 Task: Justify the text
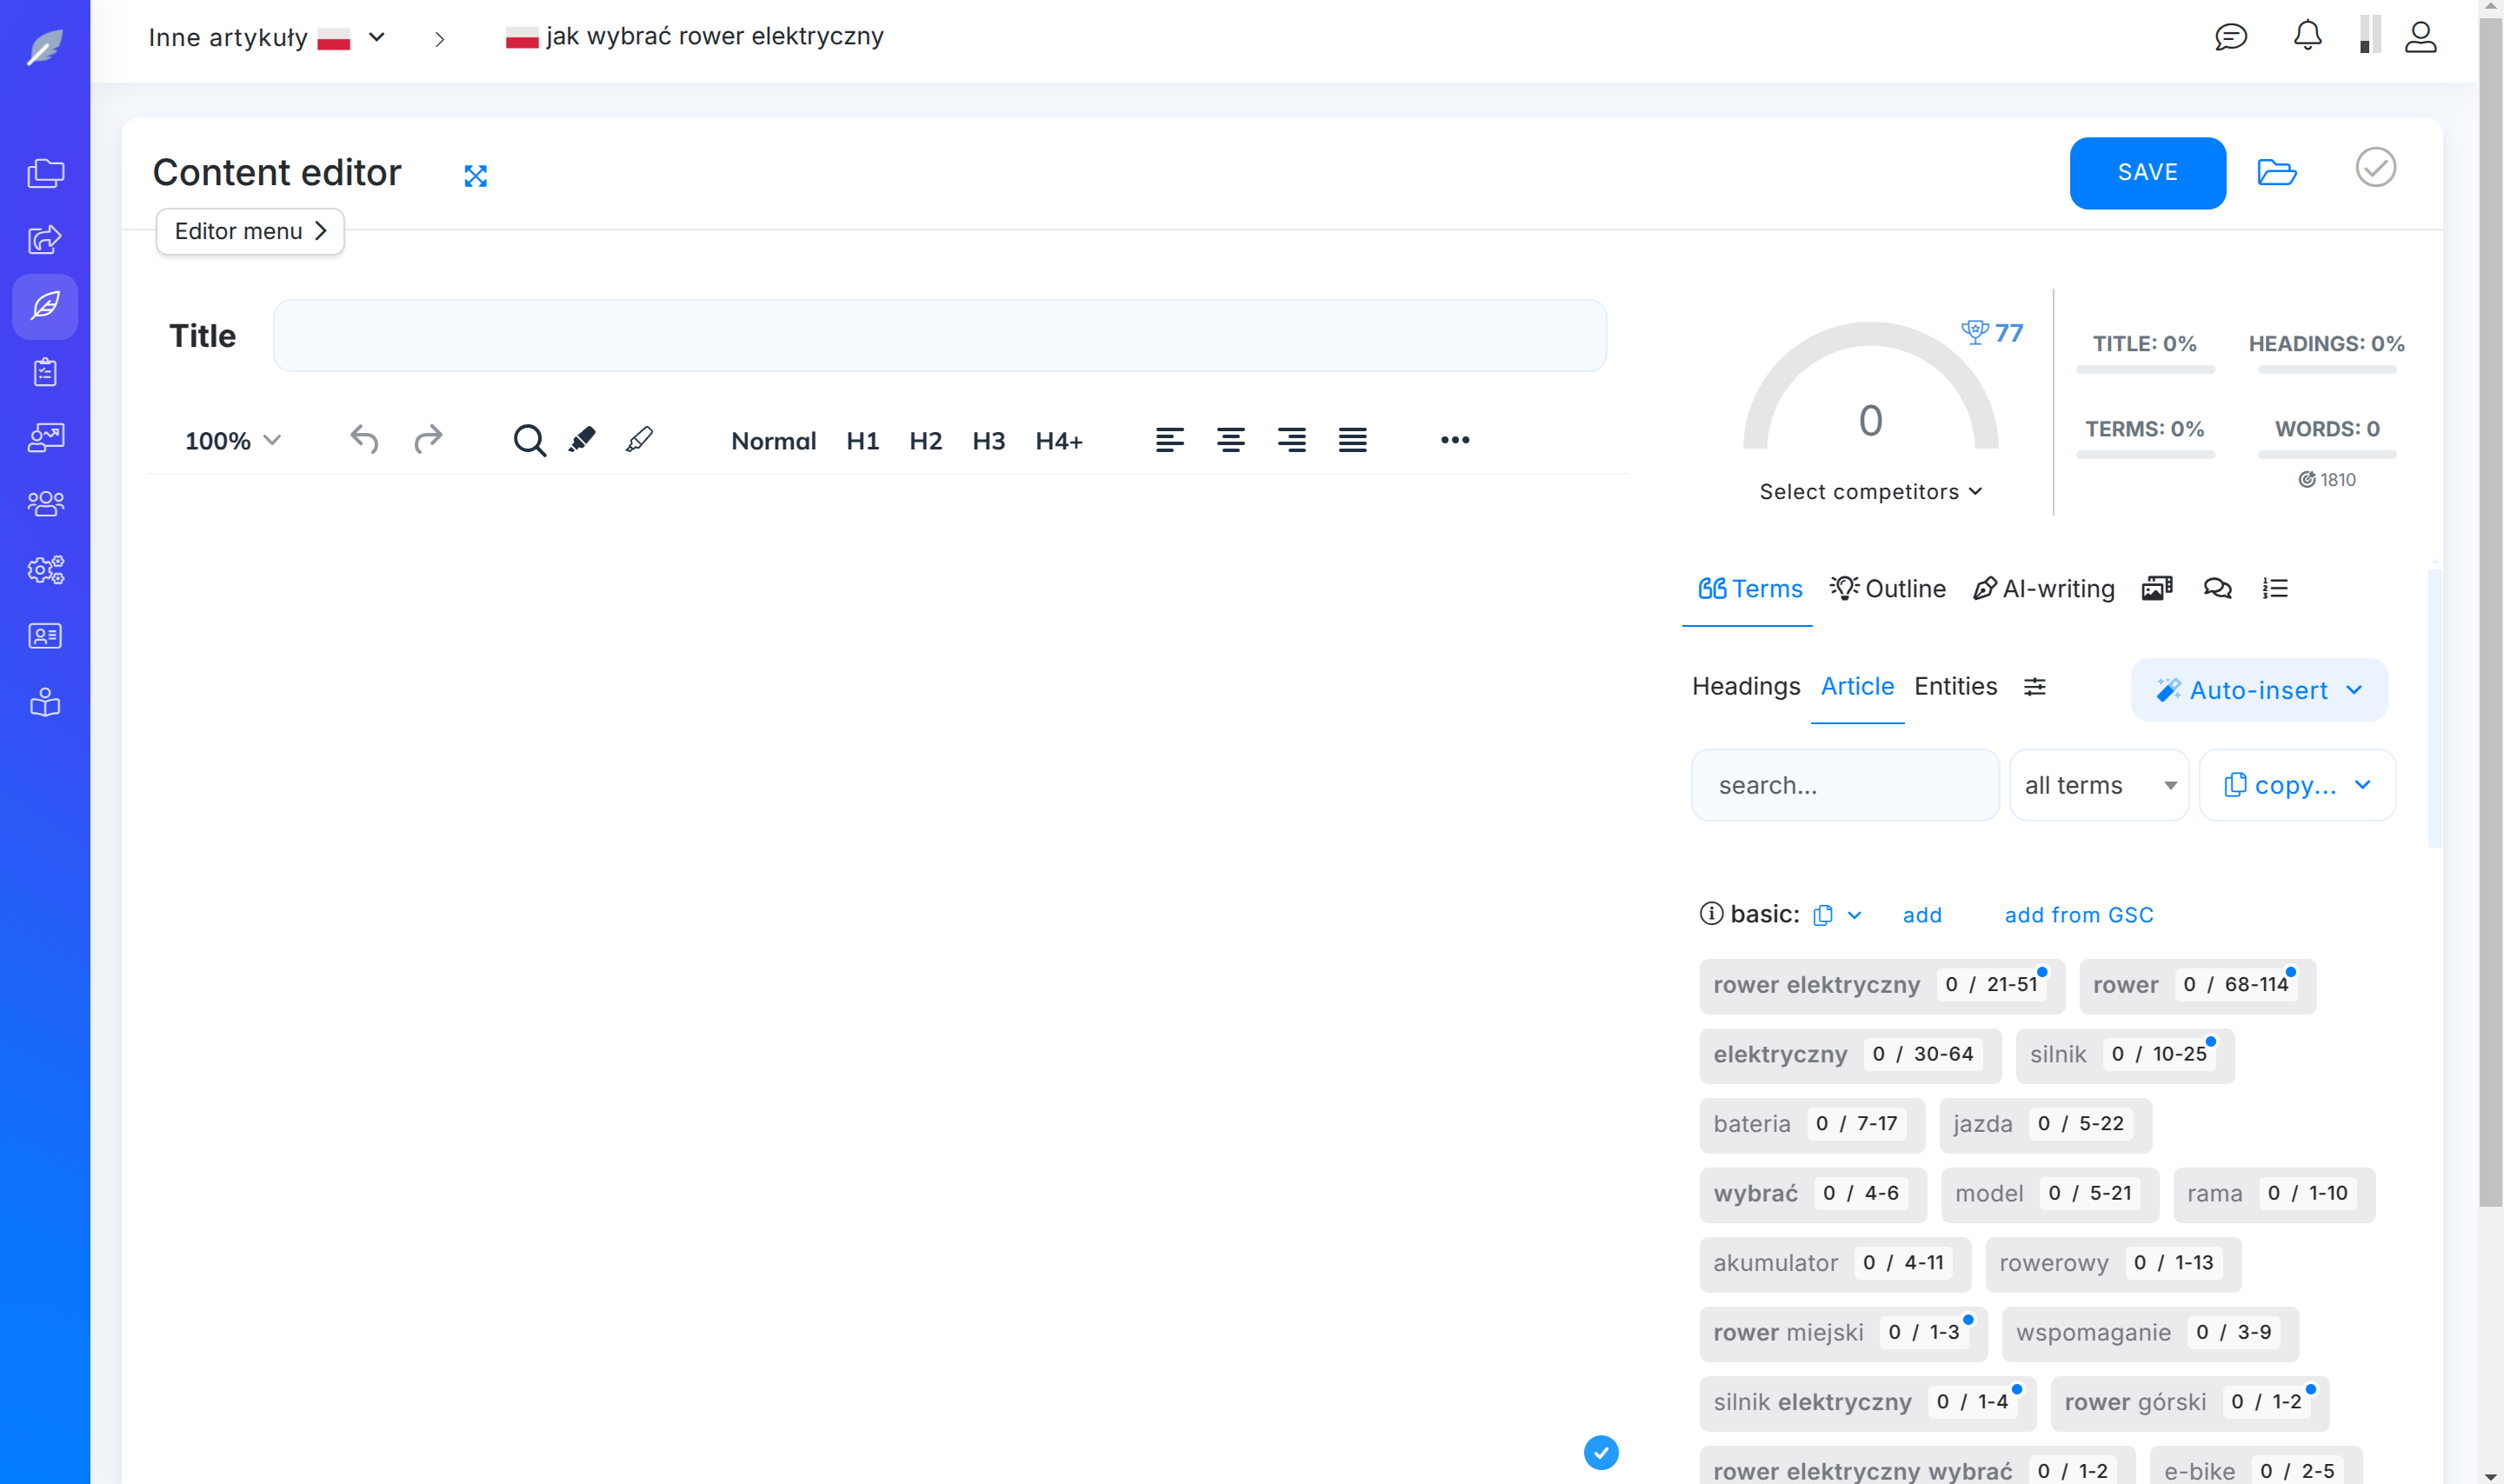[x=1353, y=440]
